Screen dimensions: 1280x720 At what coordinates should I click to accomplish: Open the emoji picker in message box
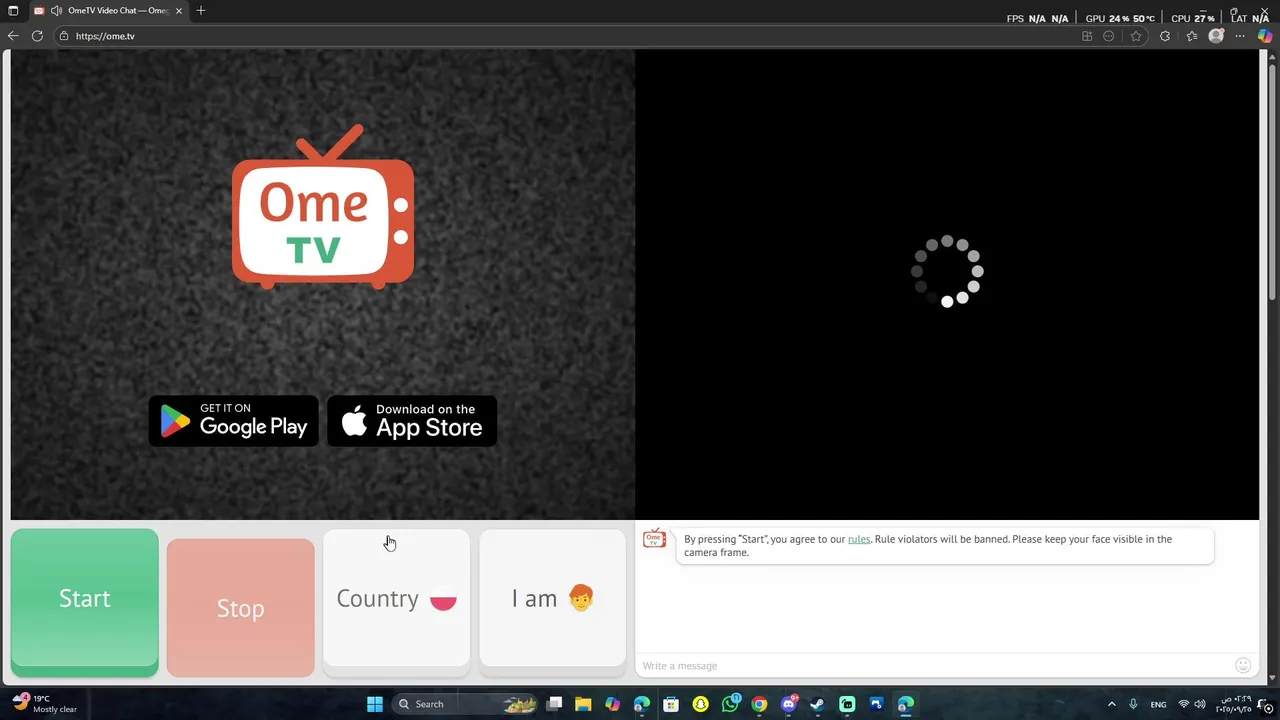point(1243,665)
